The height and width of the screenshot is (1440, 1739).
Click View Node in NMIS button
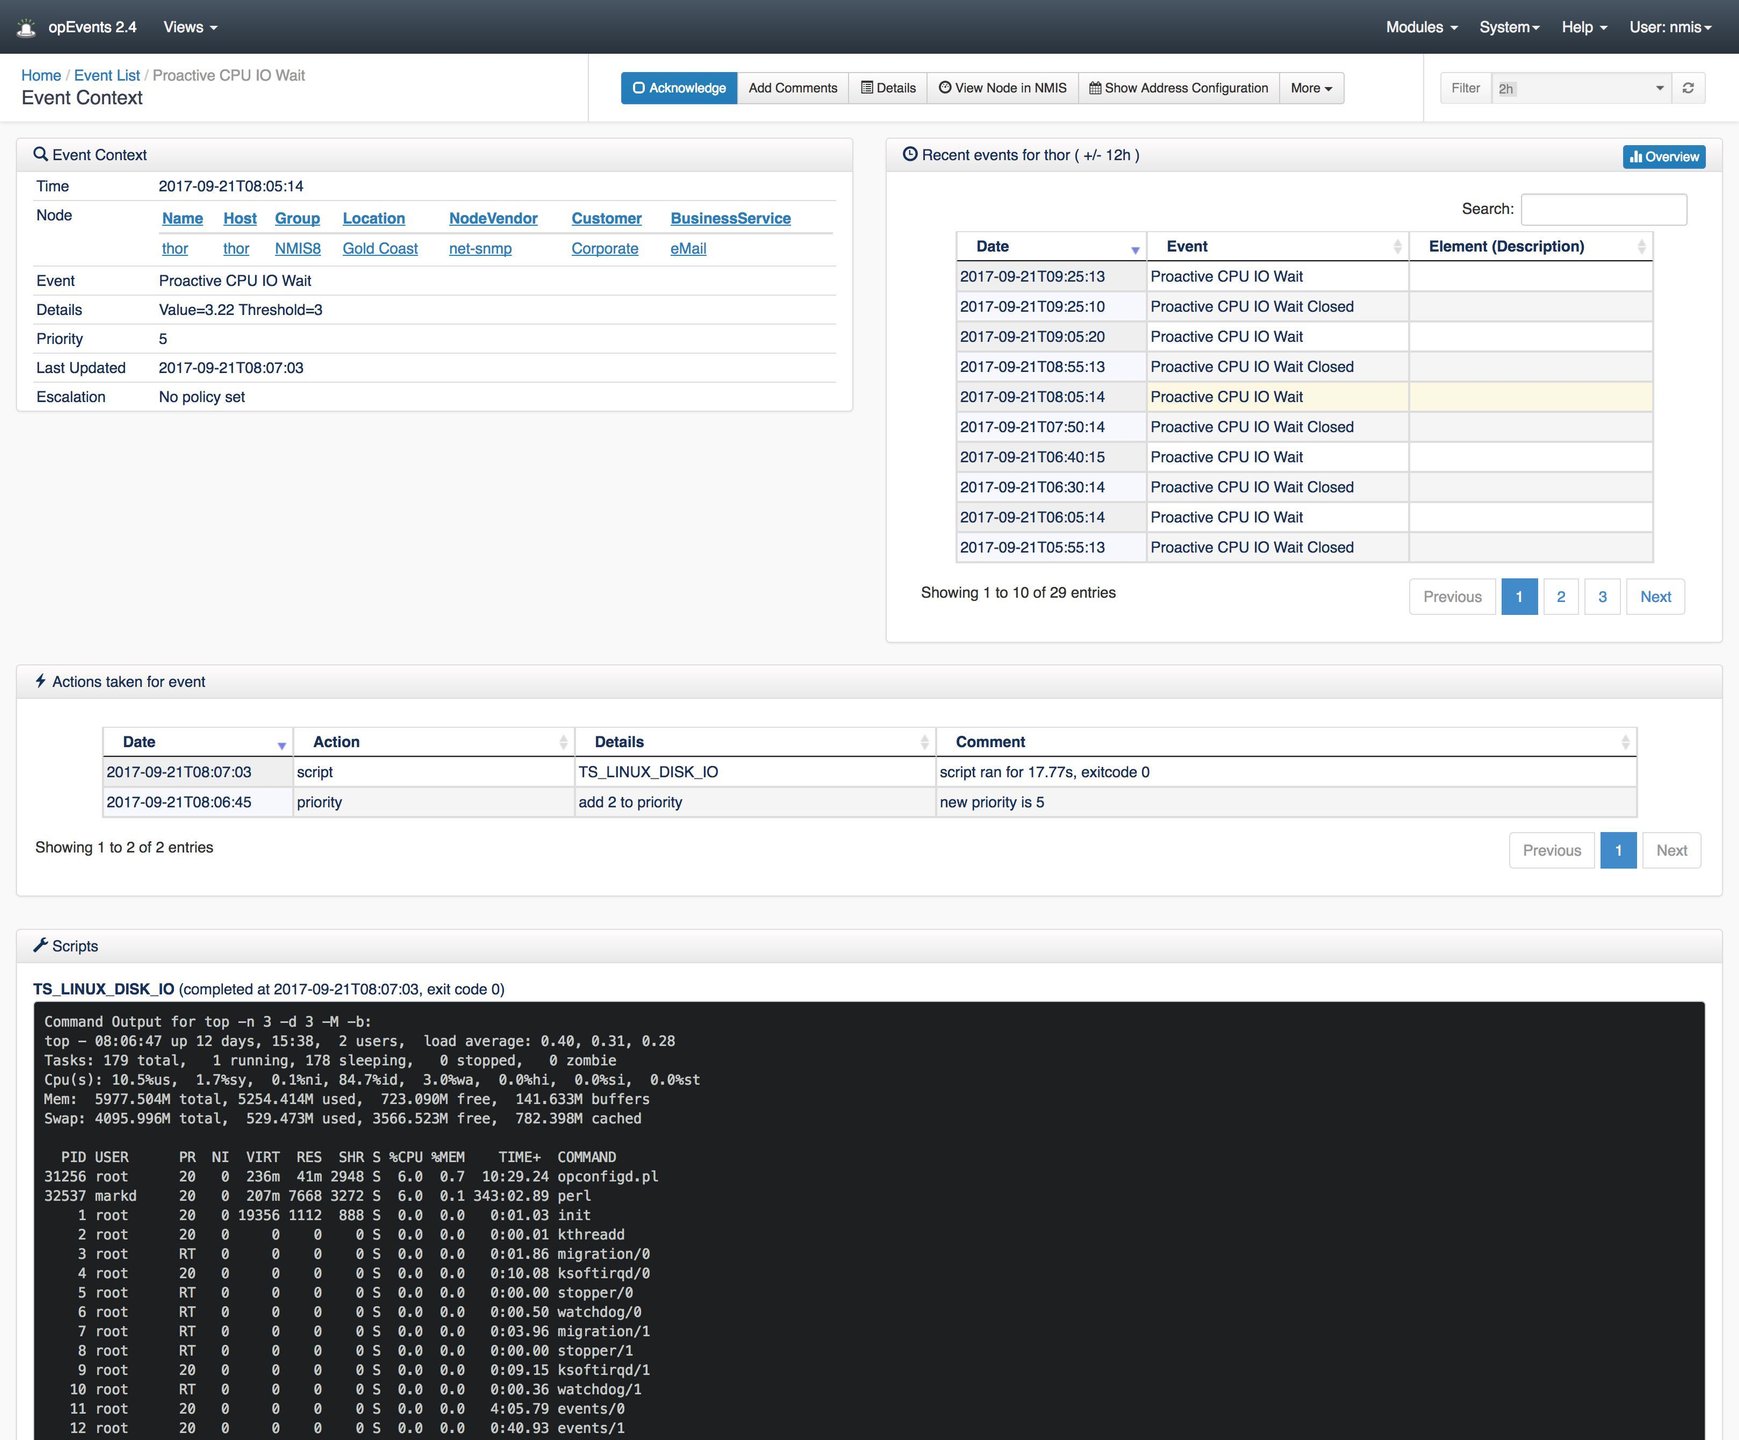point(1002,88)
